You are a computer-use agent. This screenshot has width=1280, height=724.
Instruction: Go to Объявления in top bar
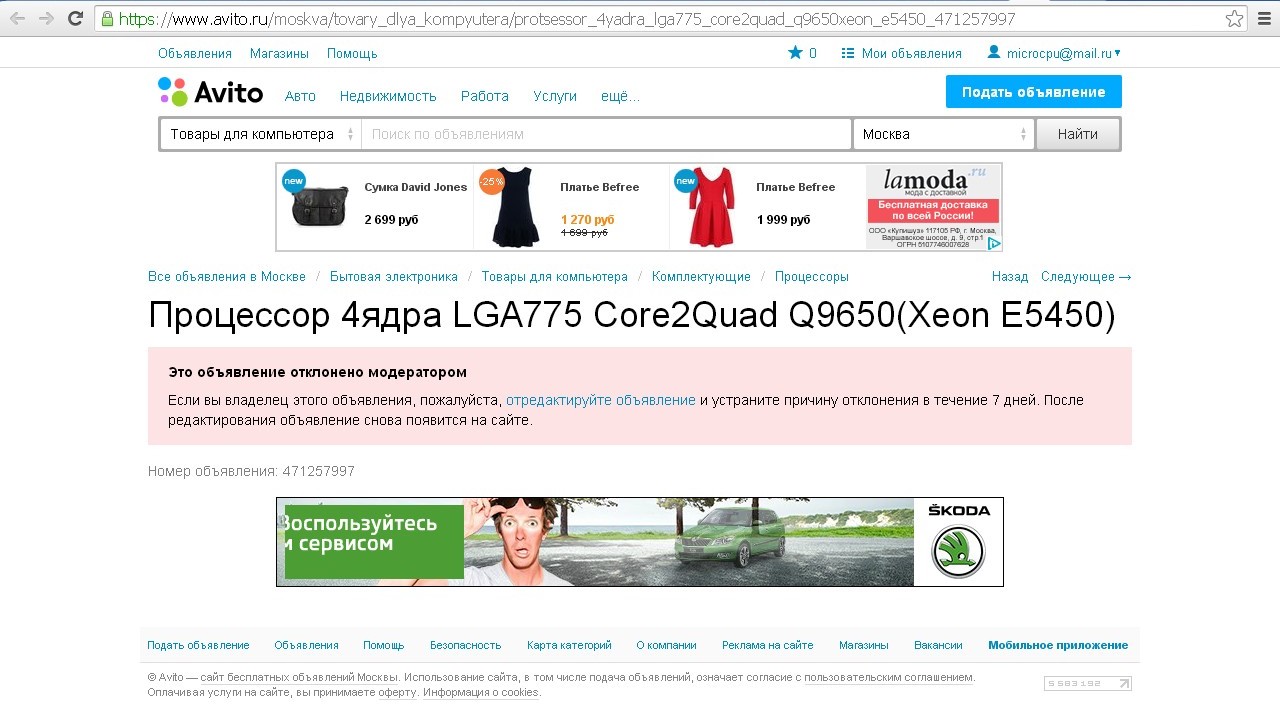coord(195,53)
